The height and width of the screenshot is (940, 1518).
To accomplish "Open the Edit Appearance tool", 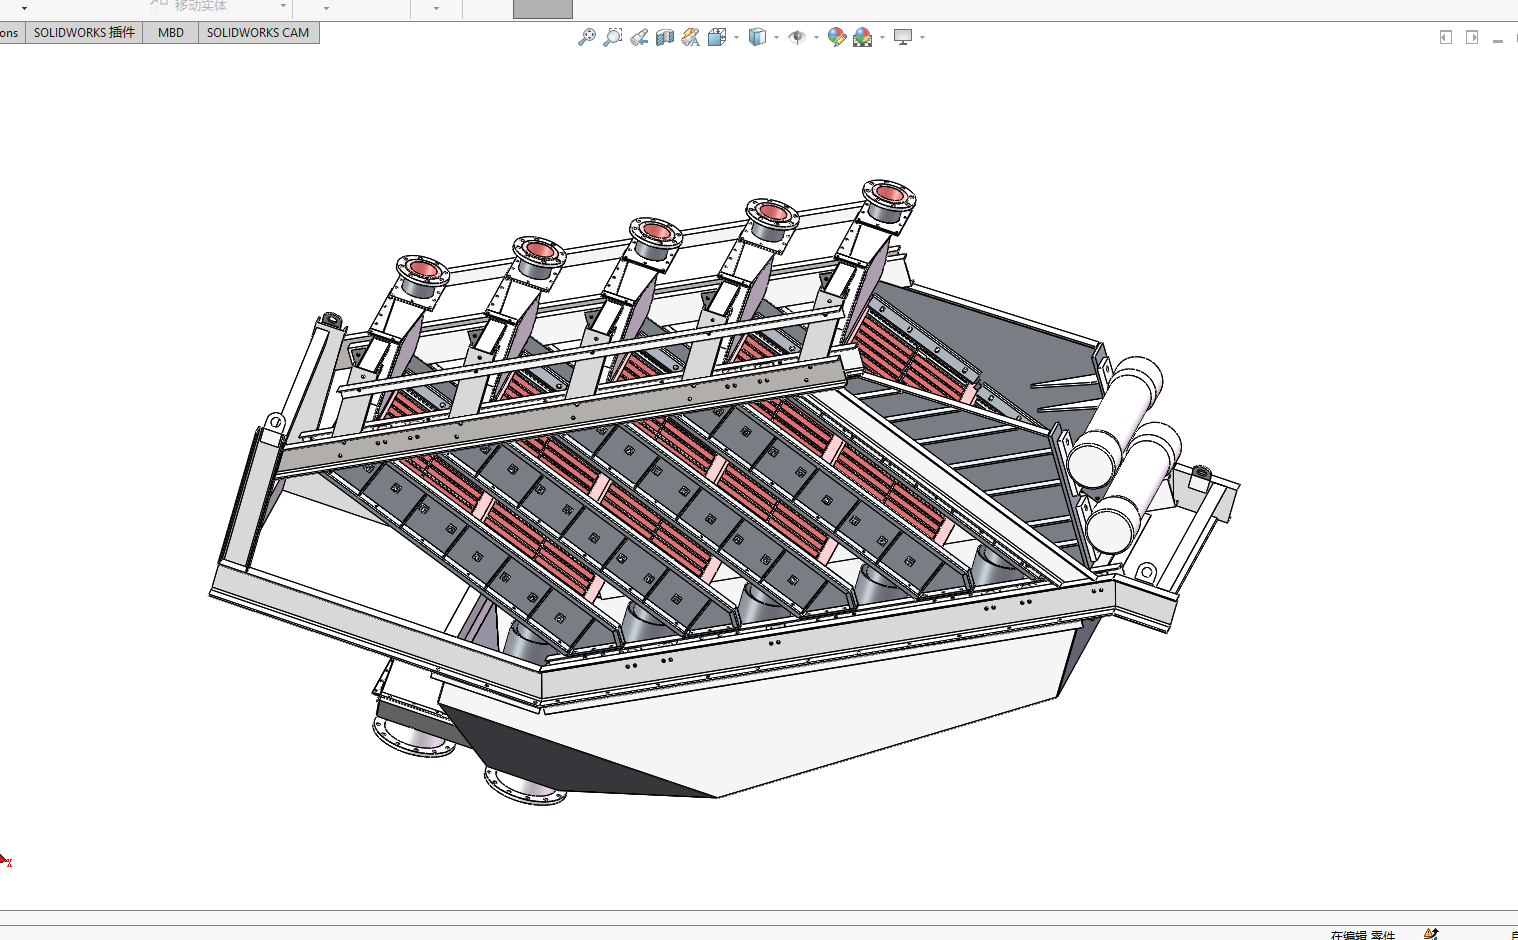I will click(837, 37).
